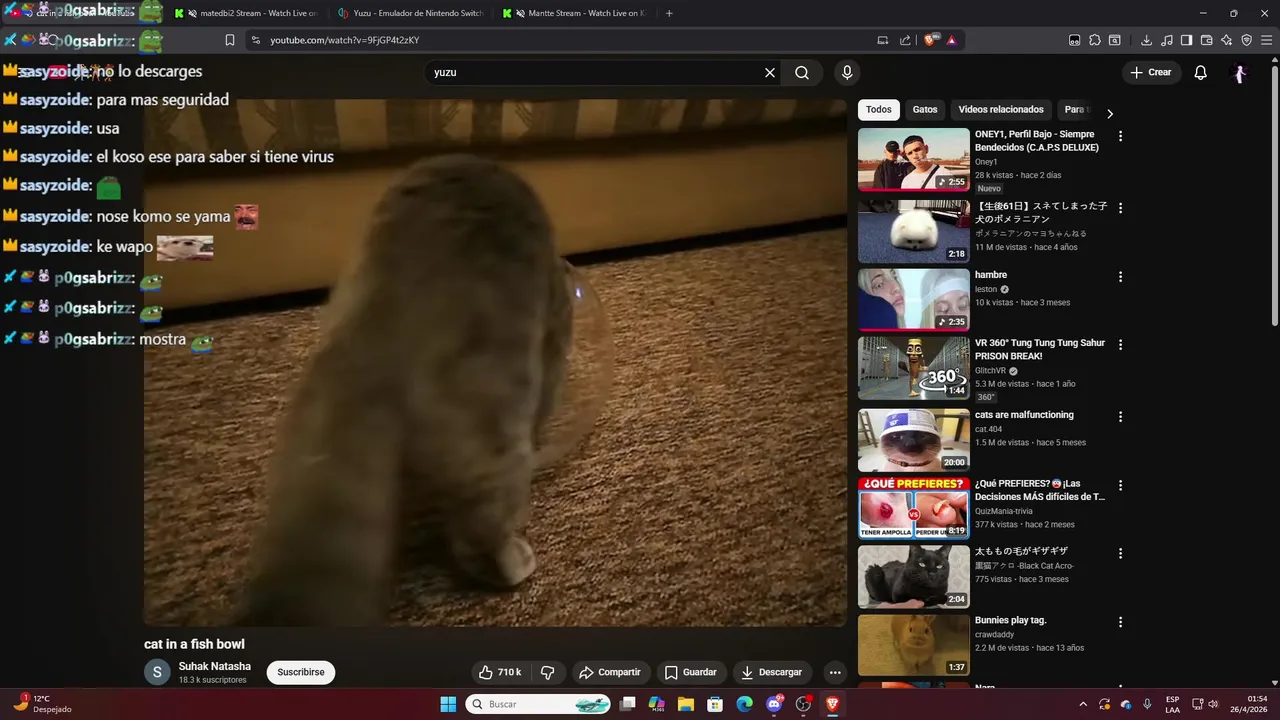Toggle browser sidebar panel
Viewport: 1280px width, 720px height.
1187,40
